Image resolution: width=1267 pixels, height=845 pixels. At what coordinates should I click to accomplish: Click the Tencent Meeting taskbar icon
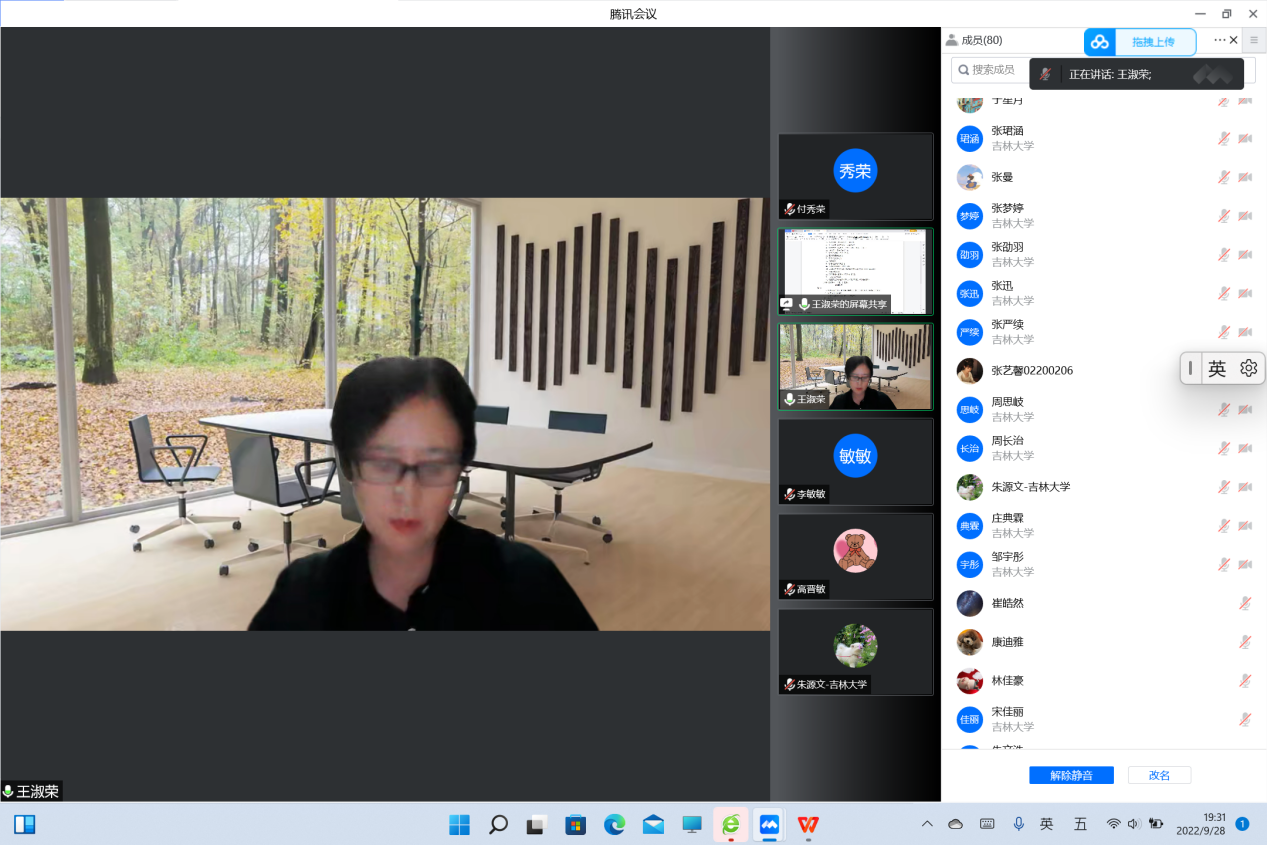coord(768,824)
